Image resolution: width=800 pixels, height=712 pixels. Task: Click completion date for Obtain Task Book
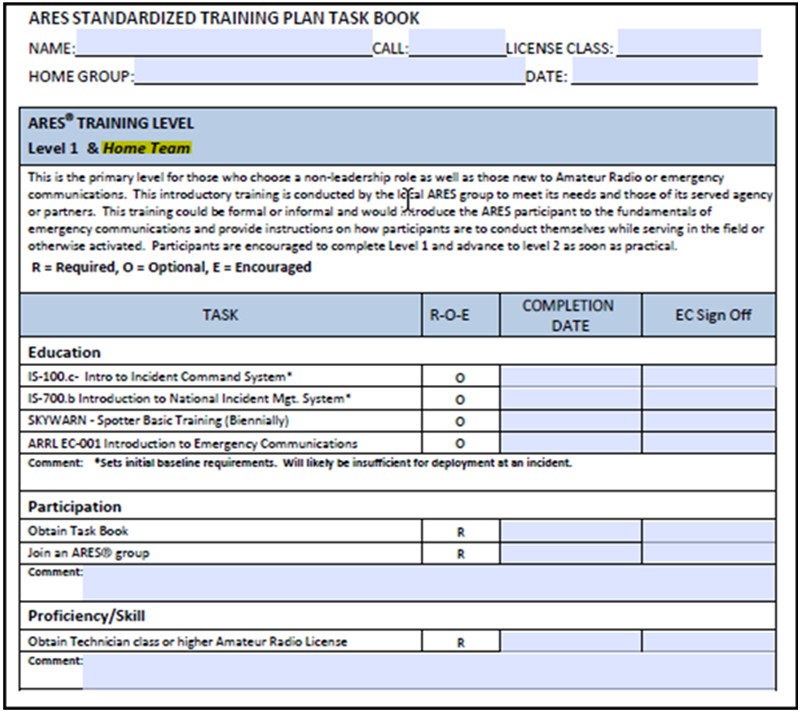pos(569,531)
